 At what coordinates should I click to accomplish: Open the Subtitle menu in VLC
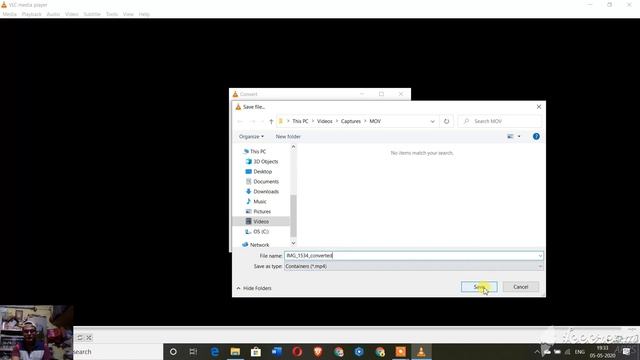point(92,14)
